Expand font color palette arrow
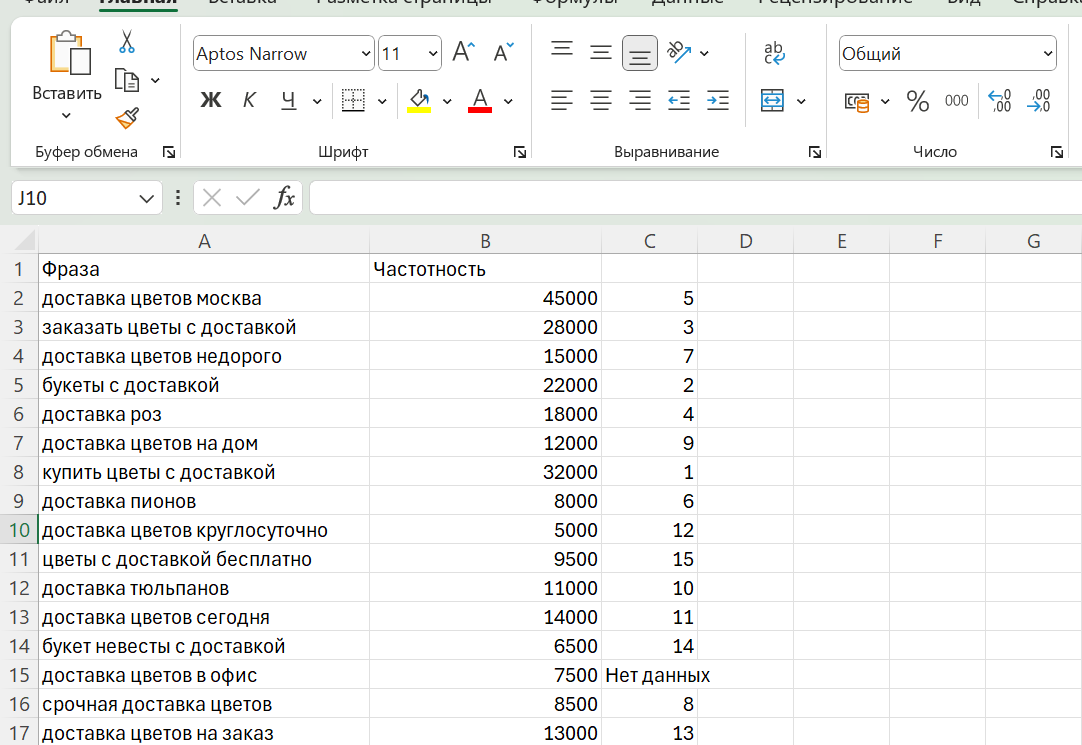1082x745 pixels. pyautogui.click(x=508, y=101)
